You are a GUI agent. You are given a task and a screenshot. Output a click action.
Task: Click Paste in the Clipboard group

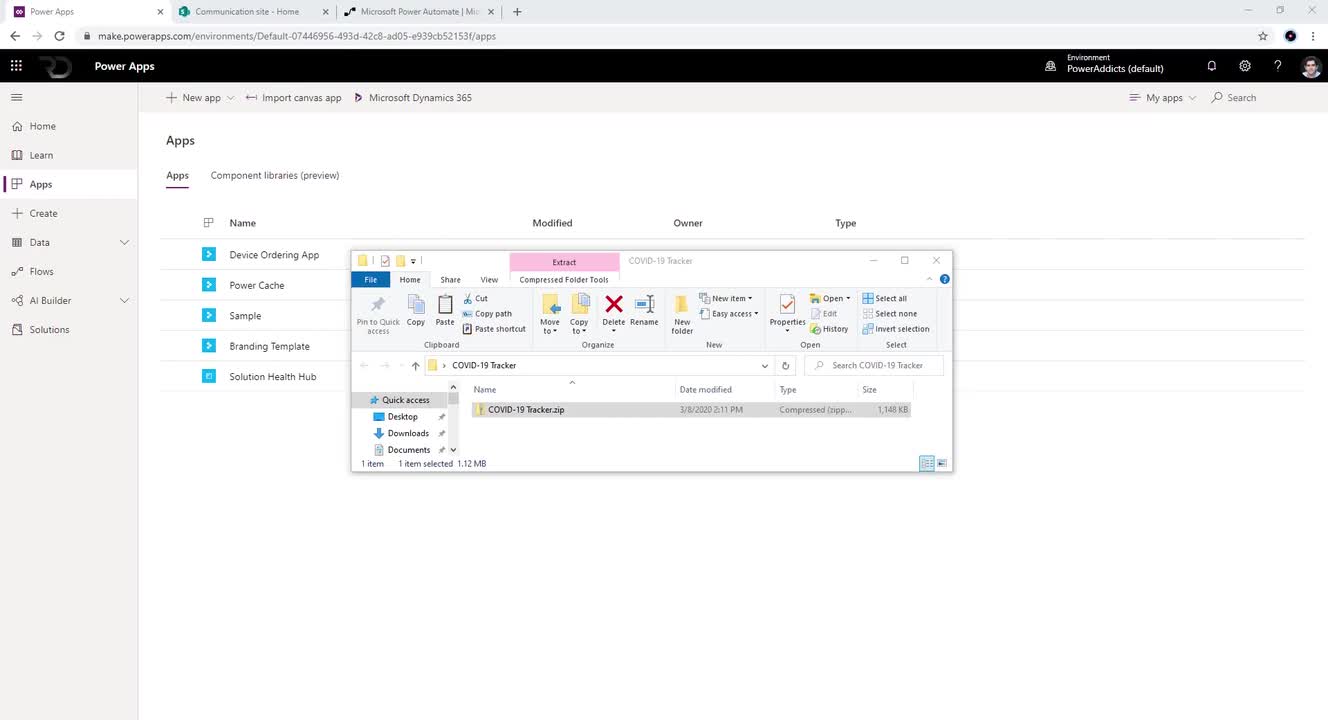(445, 310)
